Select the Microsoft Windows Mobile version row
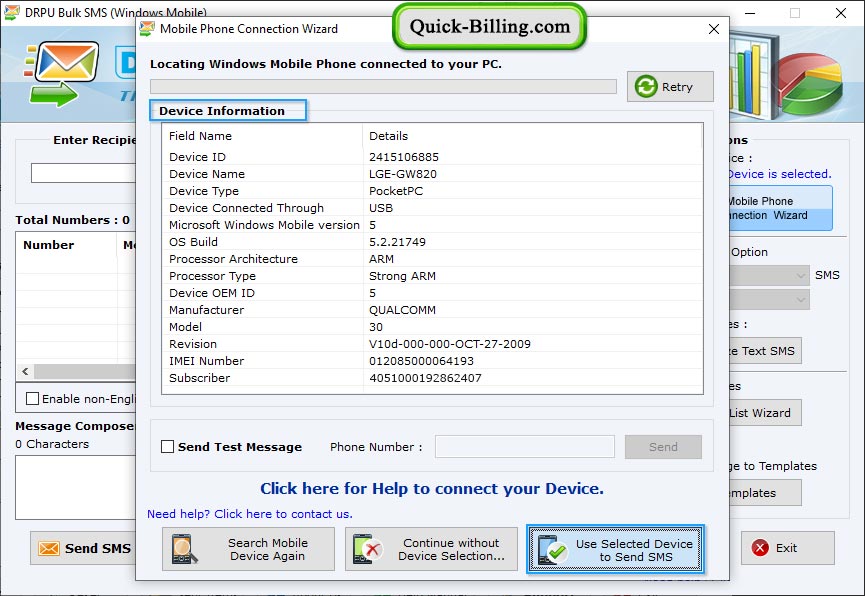 click(x=432, y=225)
